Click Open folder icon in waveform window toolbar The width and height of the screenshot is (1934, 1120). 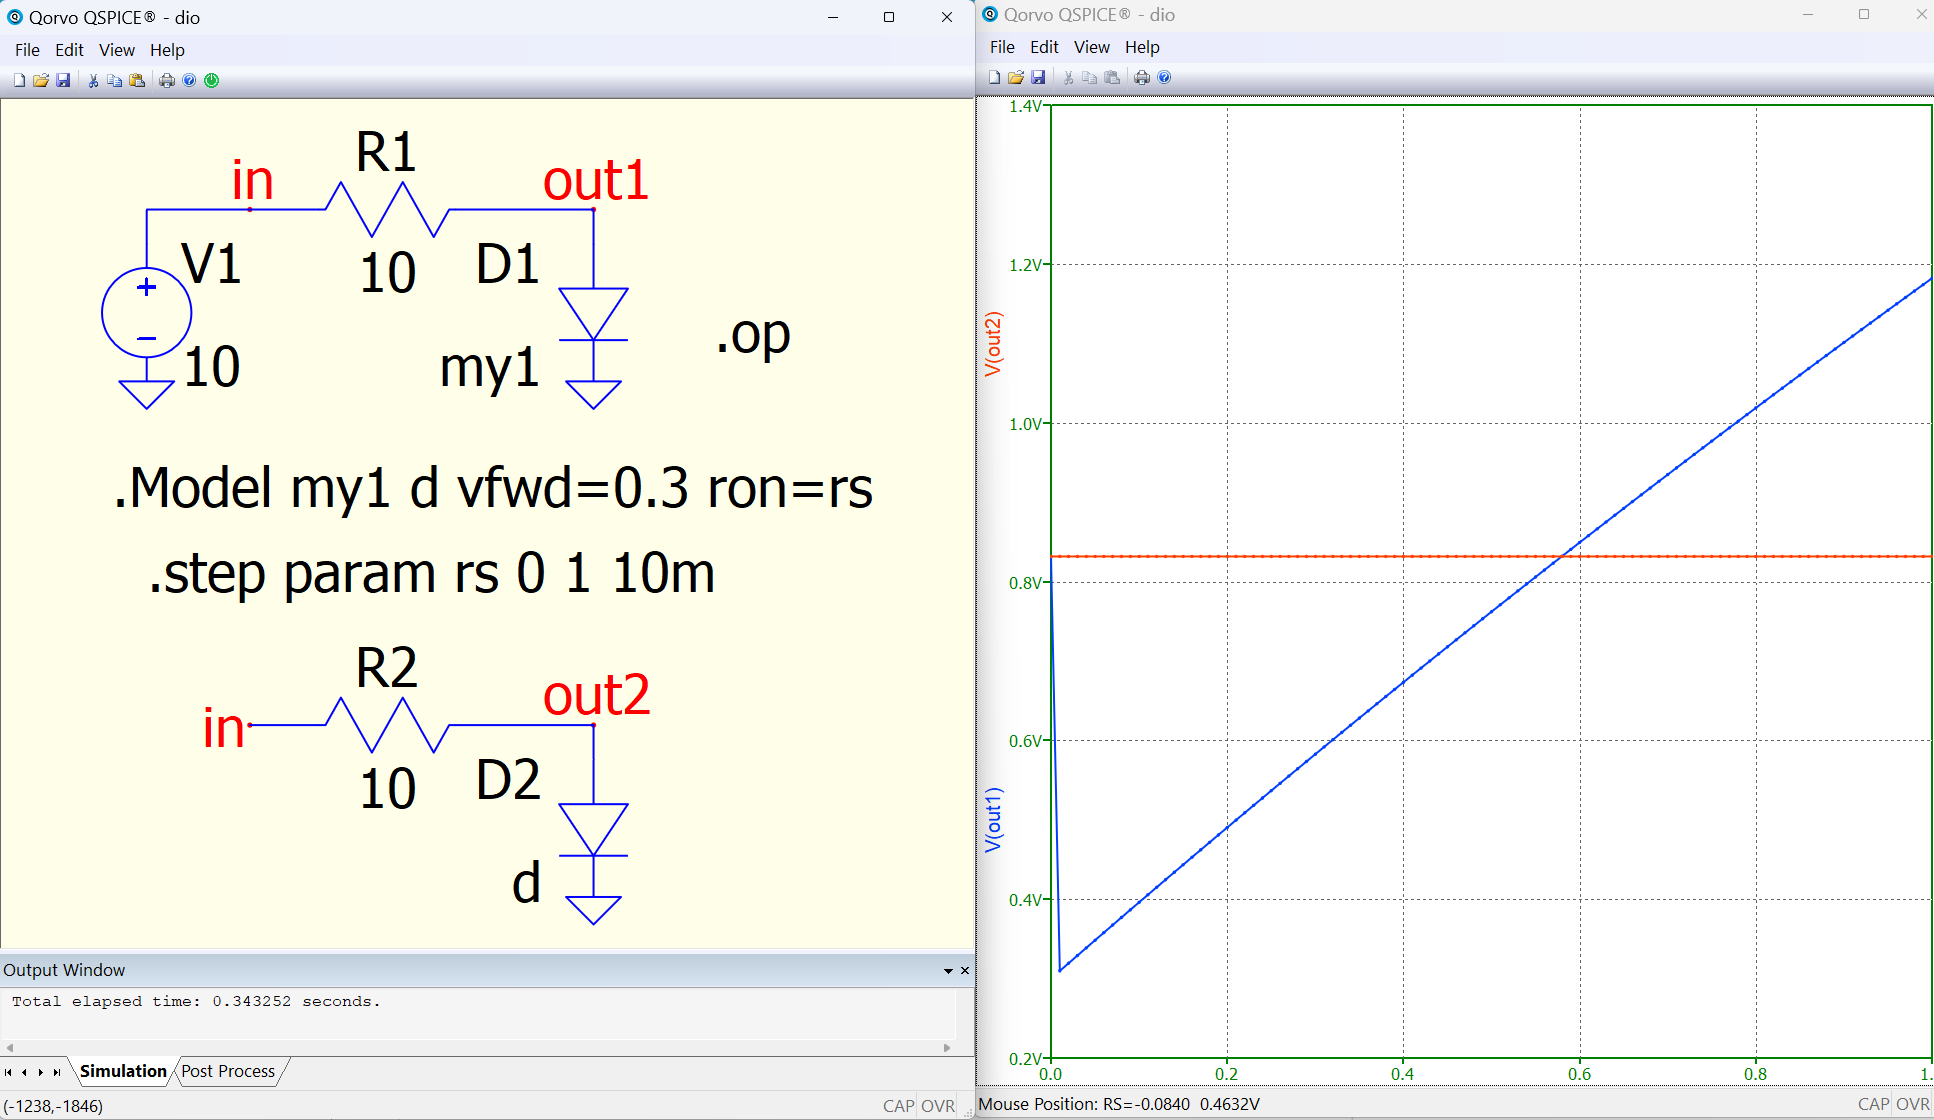(x=1016, y=77)
